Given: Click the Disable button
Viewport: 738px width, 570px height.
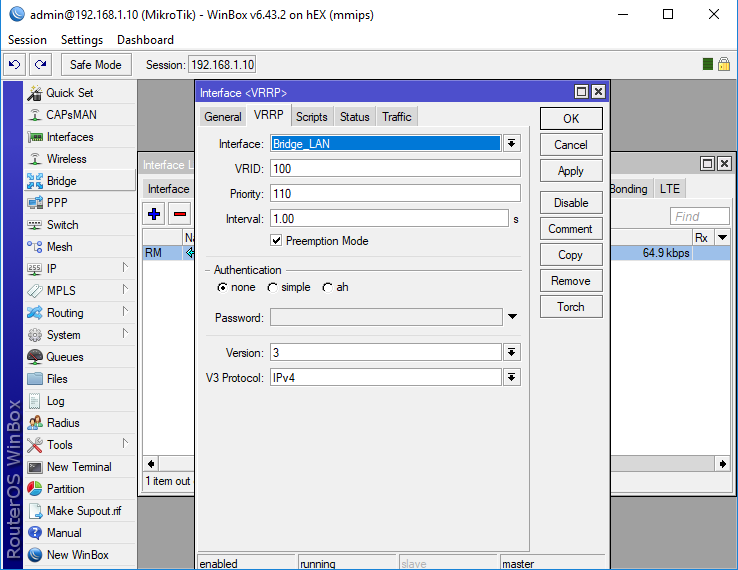Looking at the screenshot, I should point(571,203).
